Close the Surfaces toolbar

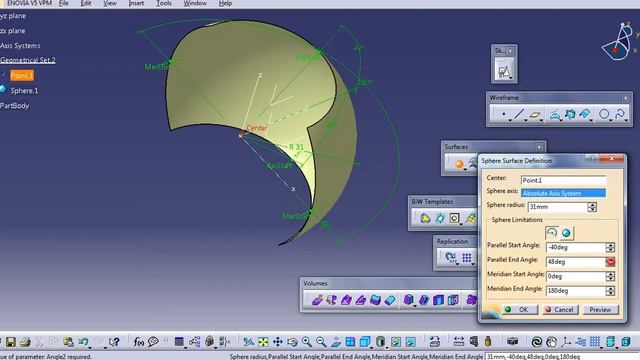(x=539, y=147)
